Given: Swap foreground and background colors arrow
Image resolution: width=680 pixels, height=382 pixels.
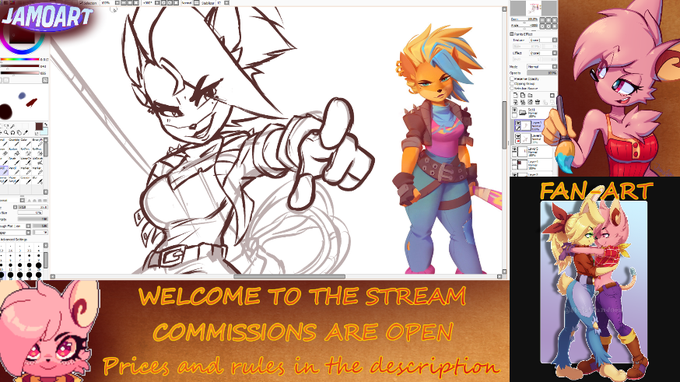Looking at the screenshot, I should coord(46,124).
